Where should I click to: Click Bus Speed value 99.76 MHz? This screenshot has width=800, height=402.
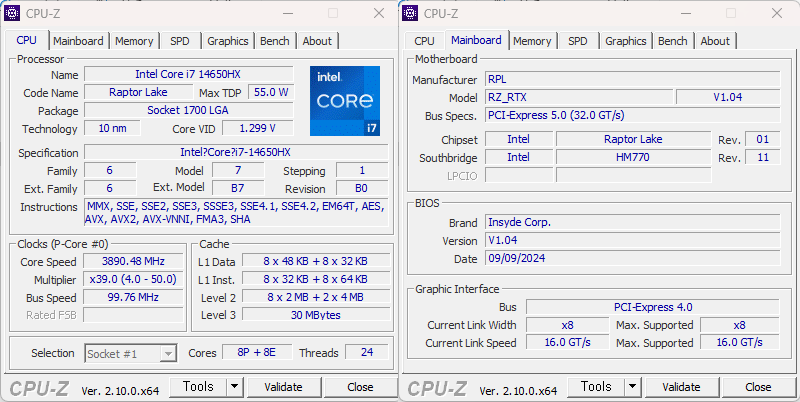pos(133,297)
